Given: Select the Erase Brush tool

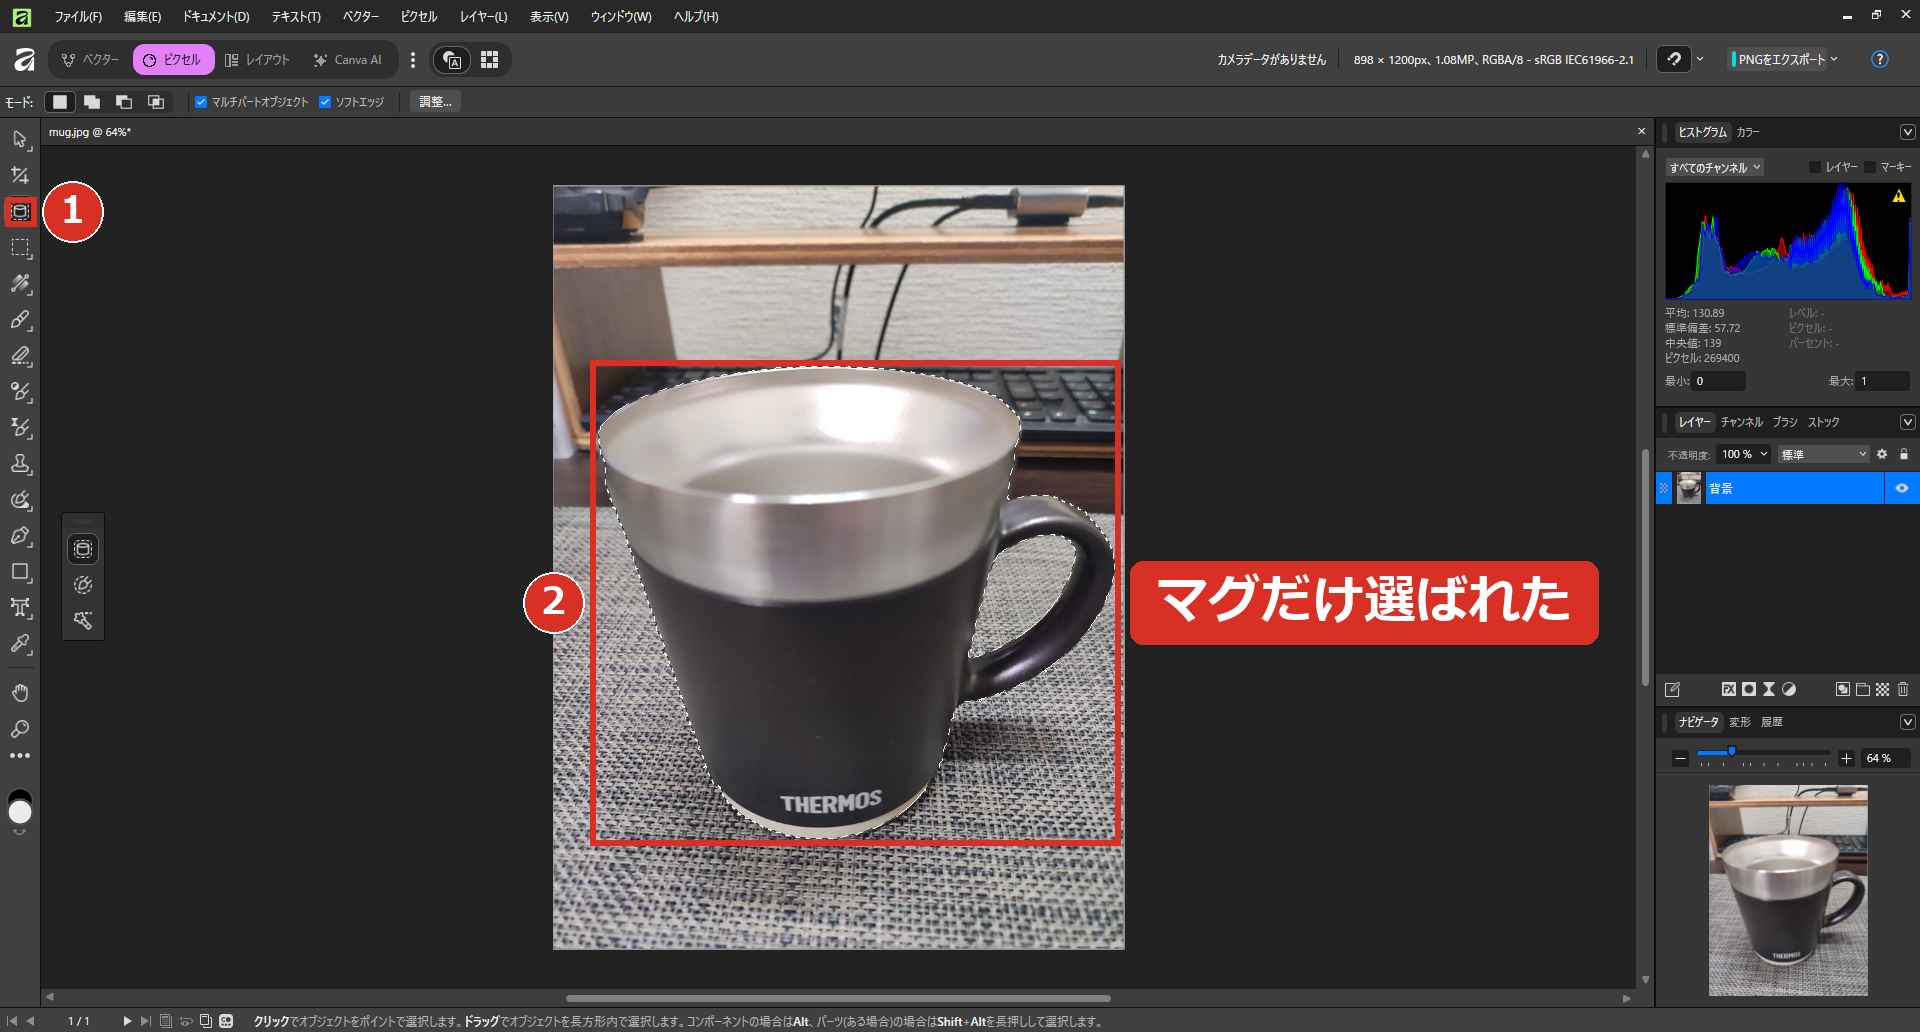Looking at the screenshot, I should (x=20, y=355).
